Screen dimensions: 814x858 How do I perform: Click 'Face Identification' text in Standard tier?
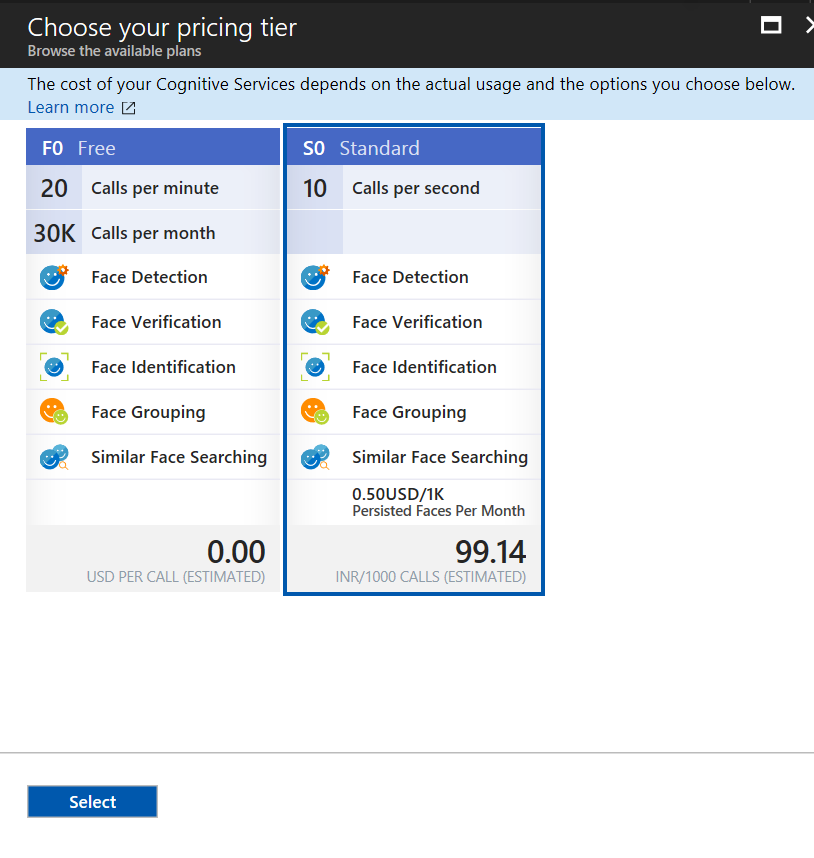[425, 367]
